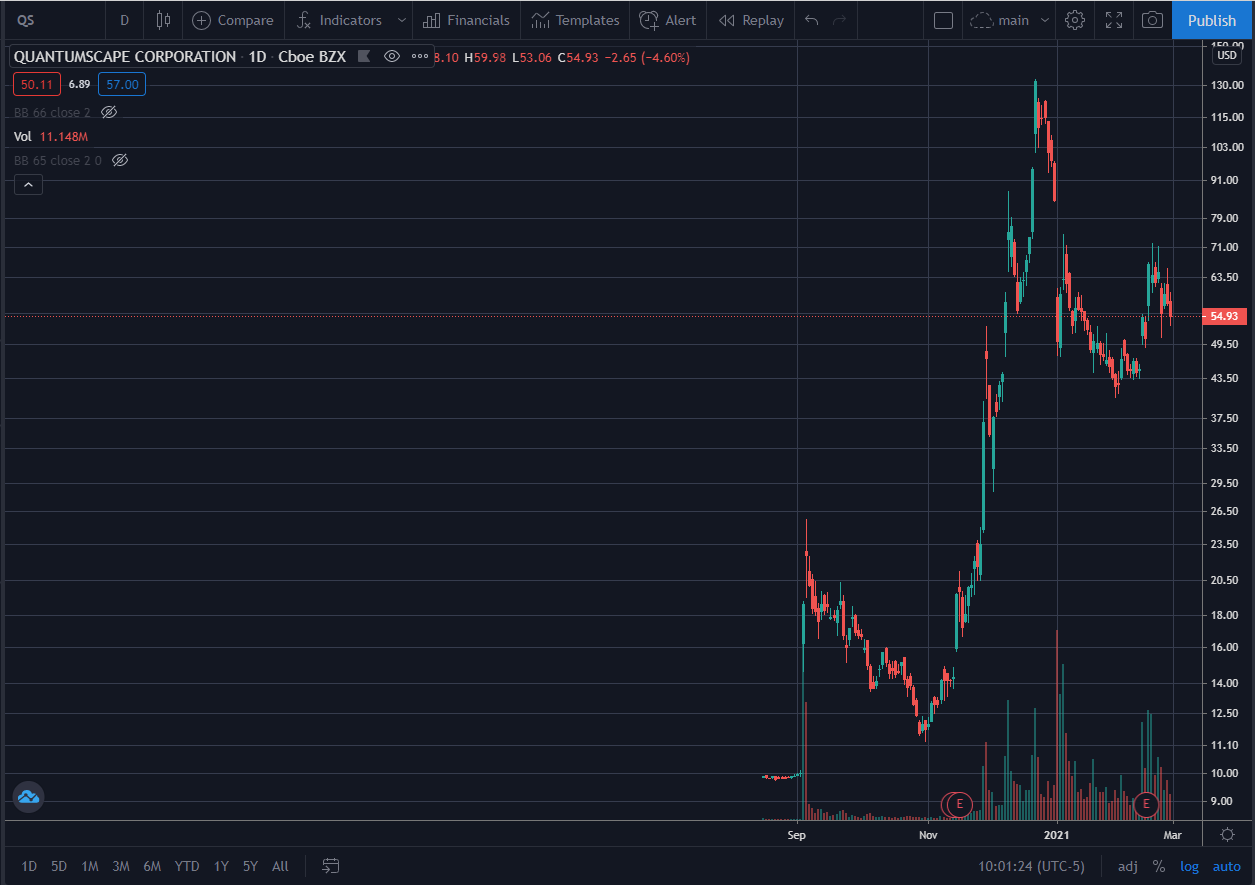The width and height of the screenshot is (1255, 885).
Task: Open price scale settings gear at bottom right
Action: (x=1227, y=834)
